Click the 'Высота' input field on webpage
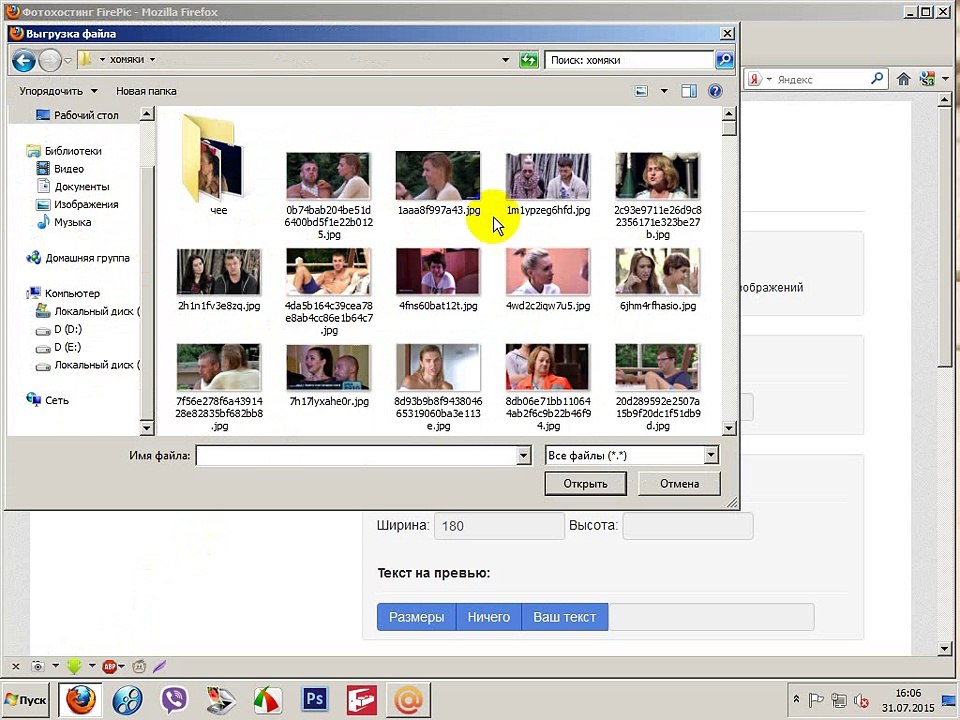 click(x=688, y=526)
